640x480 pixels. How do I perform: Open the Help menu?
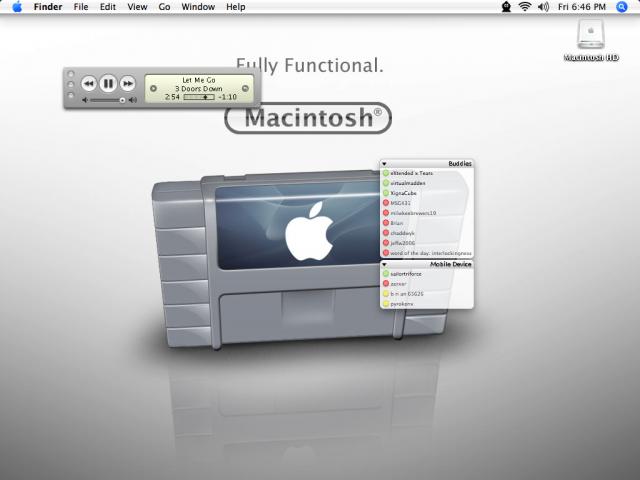236,7
